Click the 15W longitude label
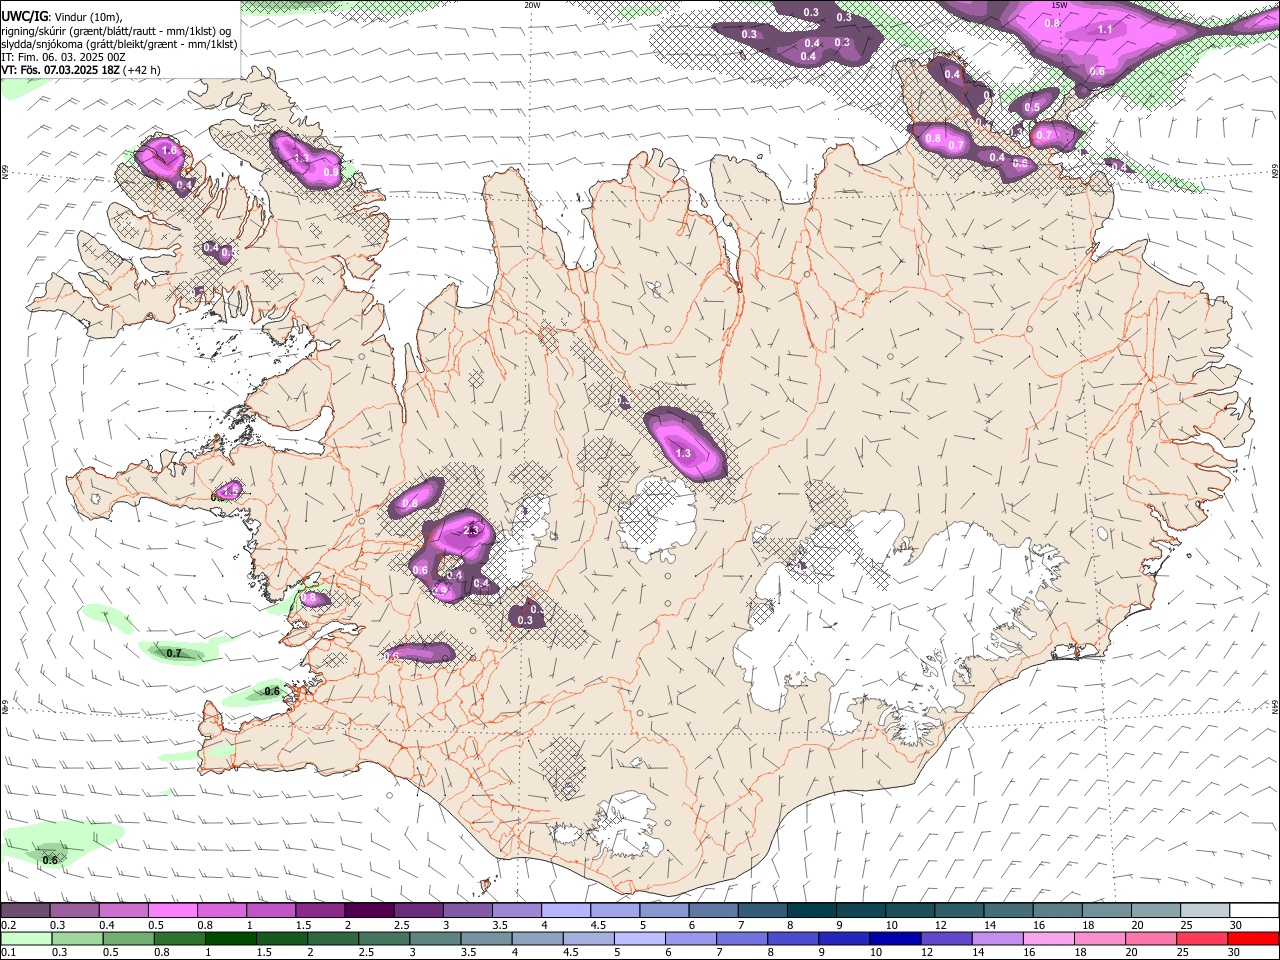The height and width of the screenshot is (960, 1280). tap(1059, 5)
